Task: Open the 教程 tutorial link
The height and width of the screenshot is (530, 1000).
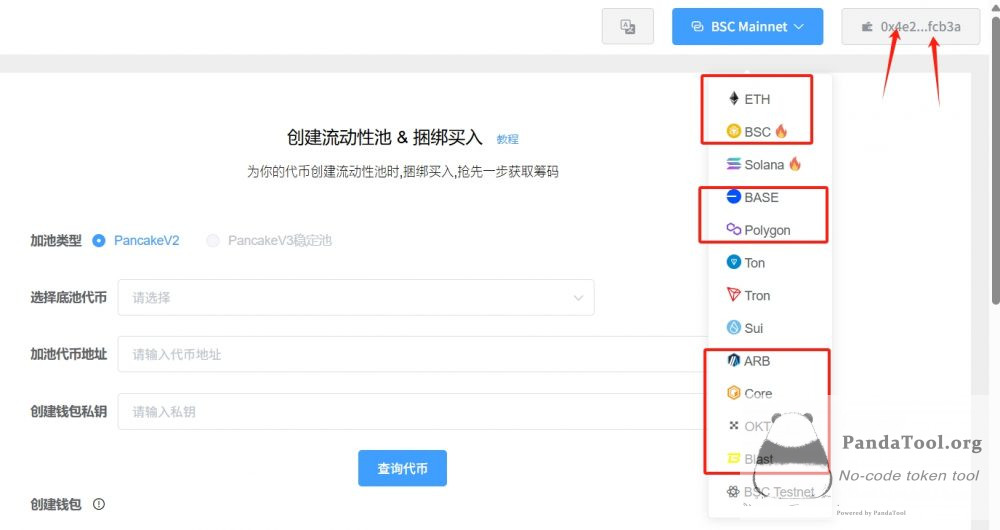Action: click(508, 139)
